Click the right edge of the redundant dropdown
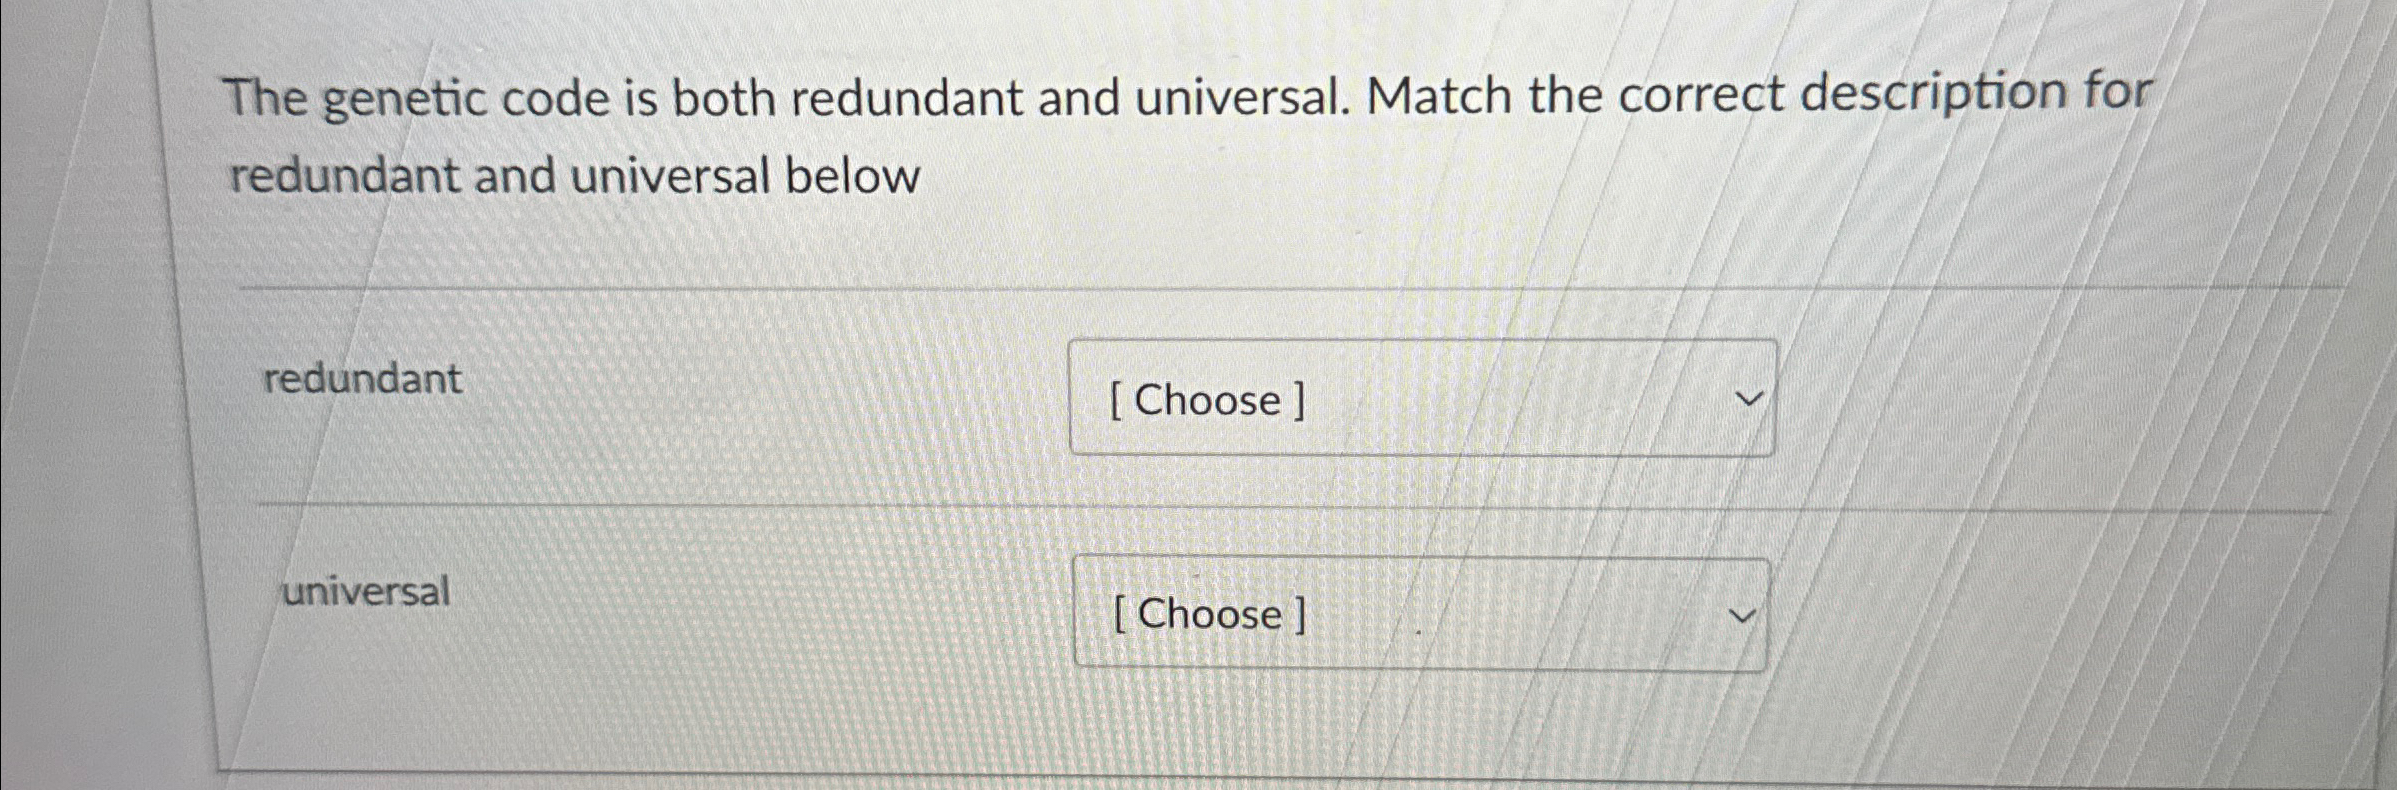The height and width of the screenshot is (790, 2397). pyautogui.click(x=1770, y=398)
